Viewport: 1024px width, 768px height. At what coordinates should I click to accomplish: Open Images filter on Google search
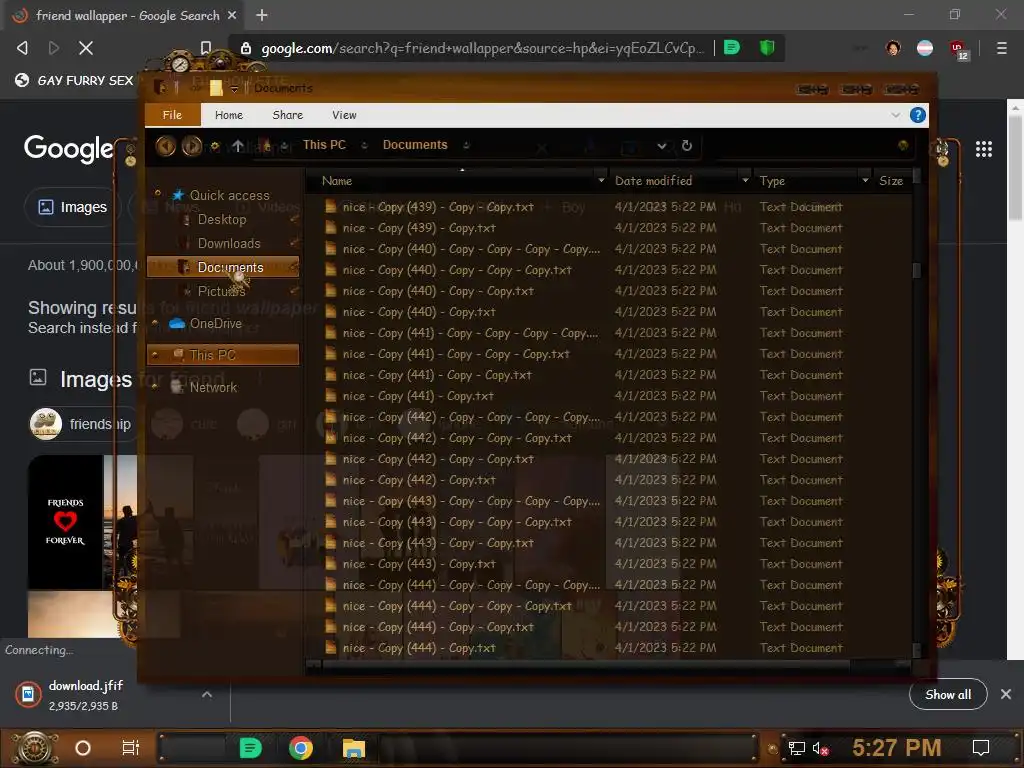[72, 207]
